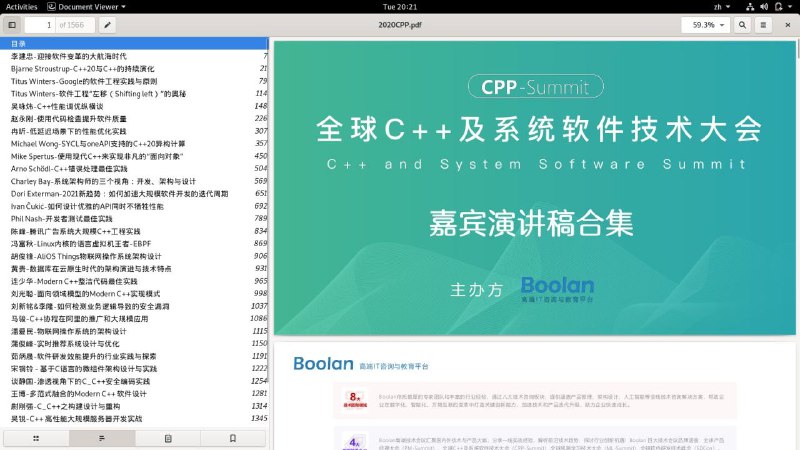
Task: Select Ivan Čukić API outline entry
Action: (x=134, y=206)
